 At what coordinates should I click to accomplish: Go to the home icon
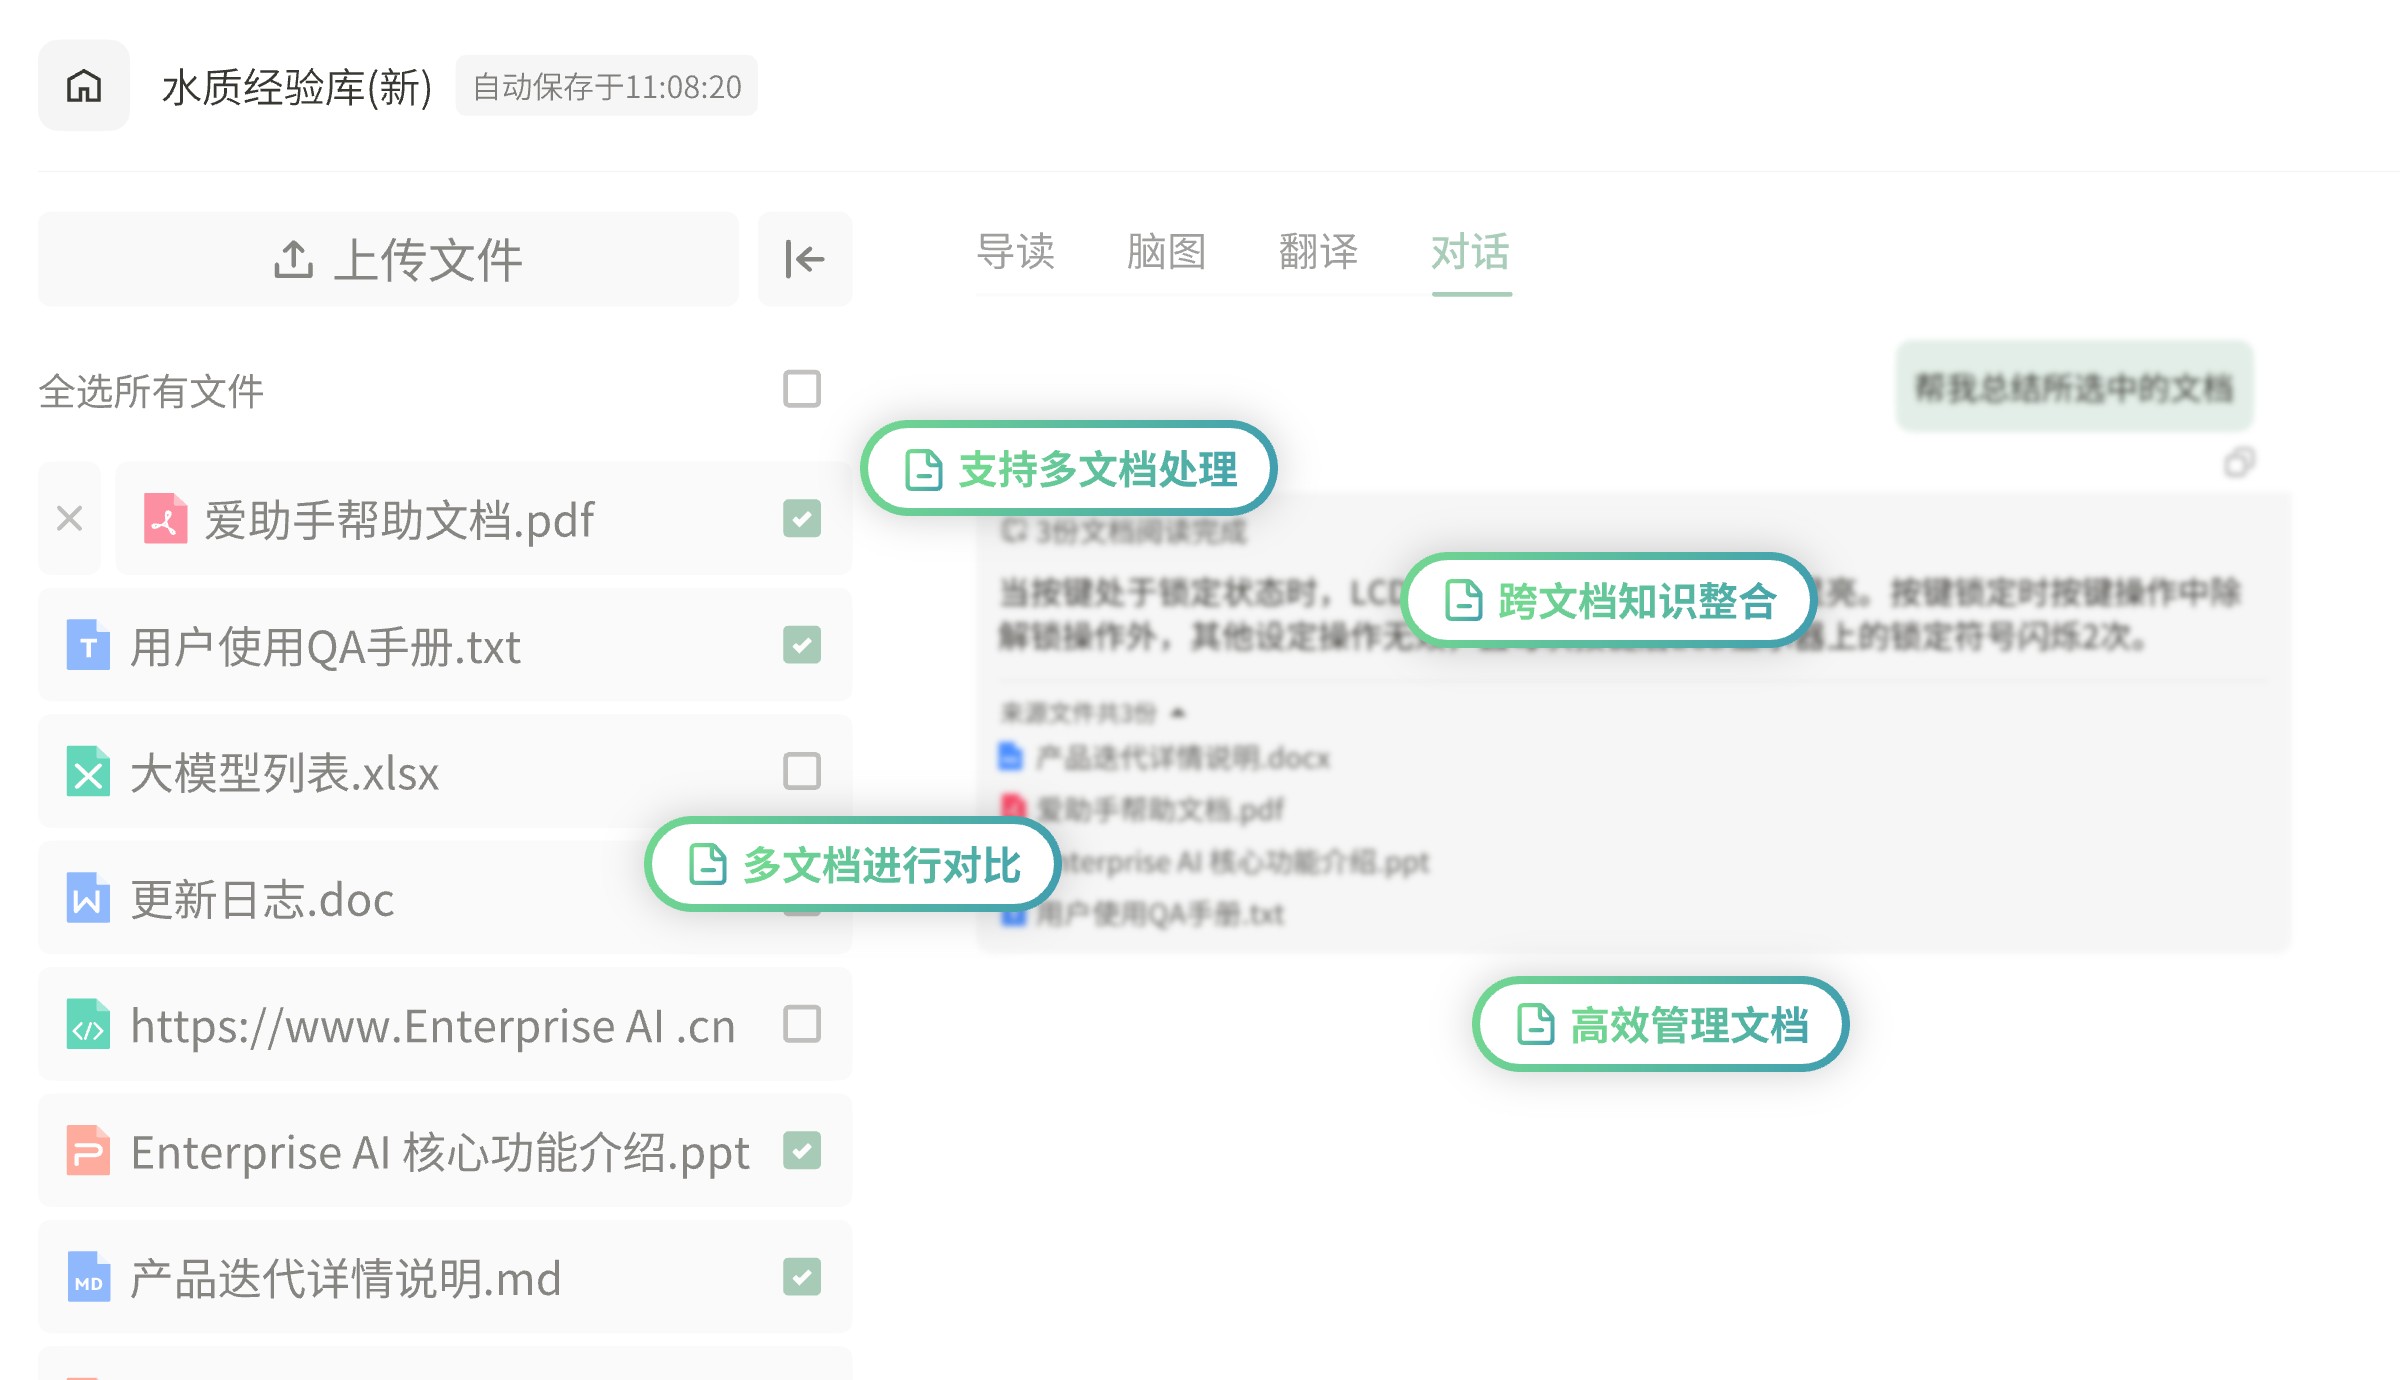pyautogui.click(x=84, y=86)
